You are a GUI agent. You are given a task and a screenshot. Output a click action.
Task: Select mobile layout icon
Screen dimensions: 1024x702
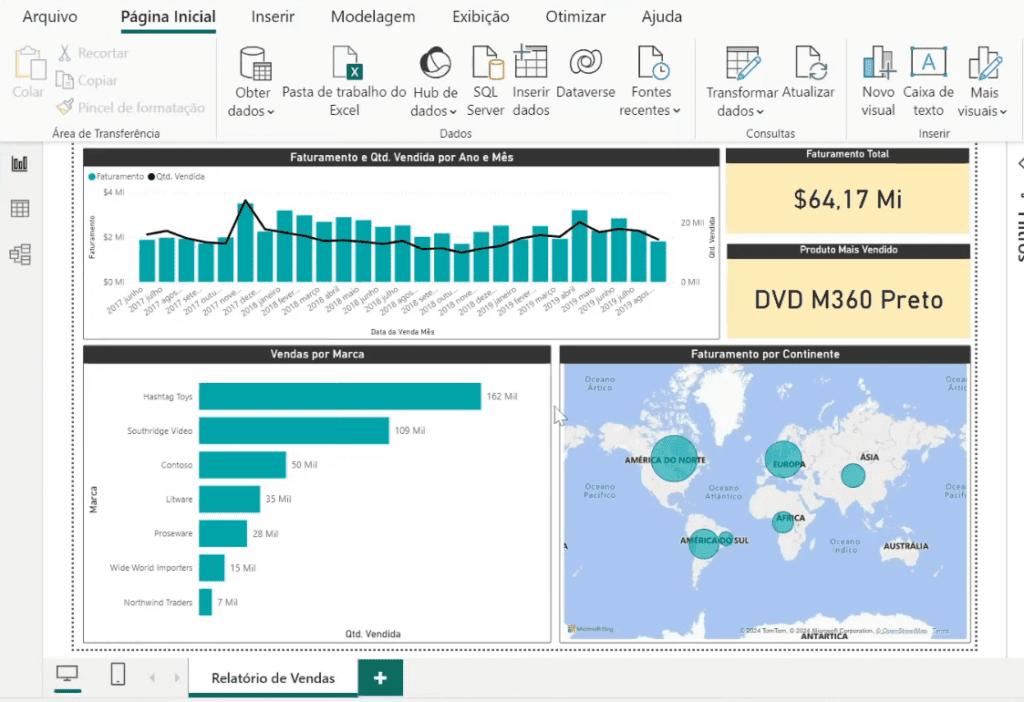[x=118, y=674]
